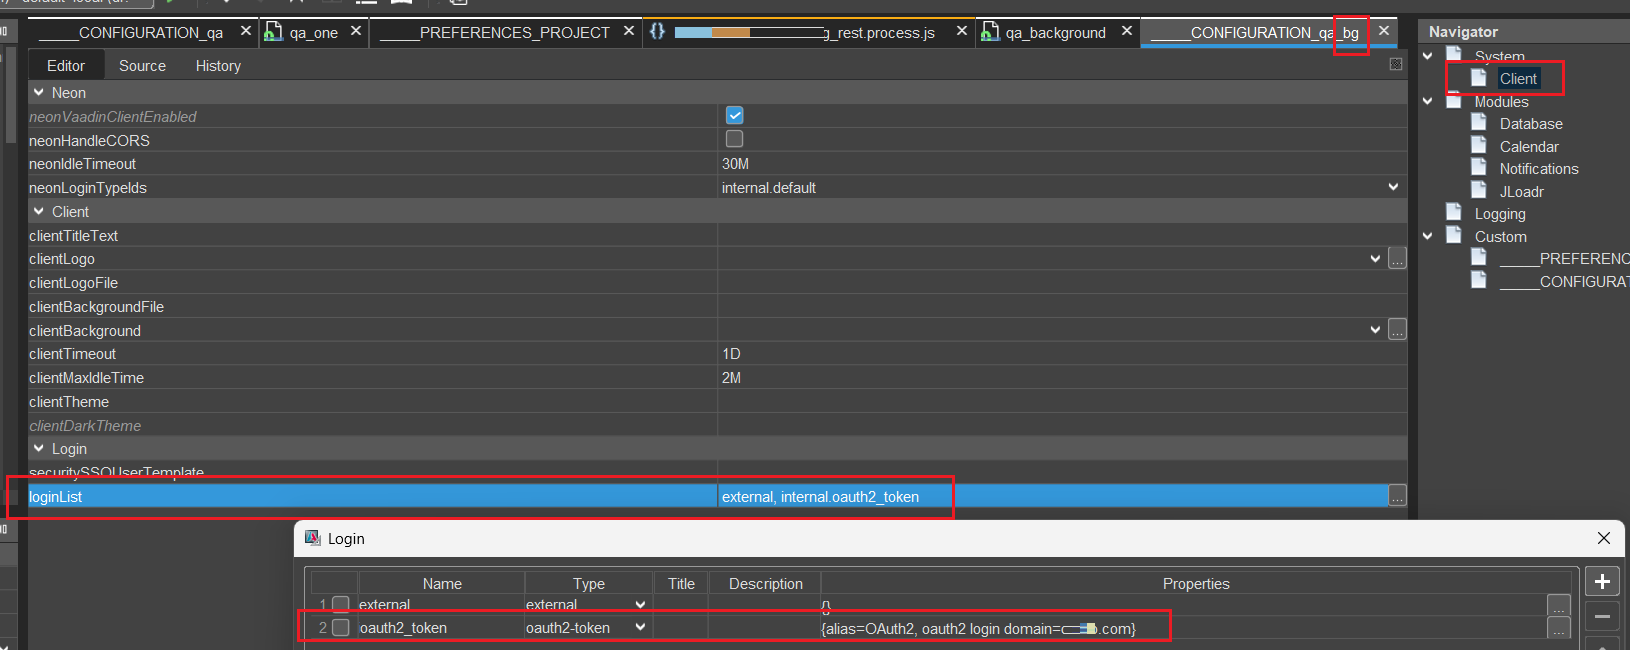Click the neonIdleTimeout value 30M
The height and width of the screenshot is (650, 1630).
click(x=735, y=164)
